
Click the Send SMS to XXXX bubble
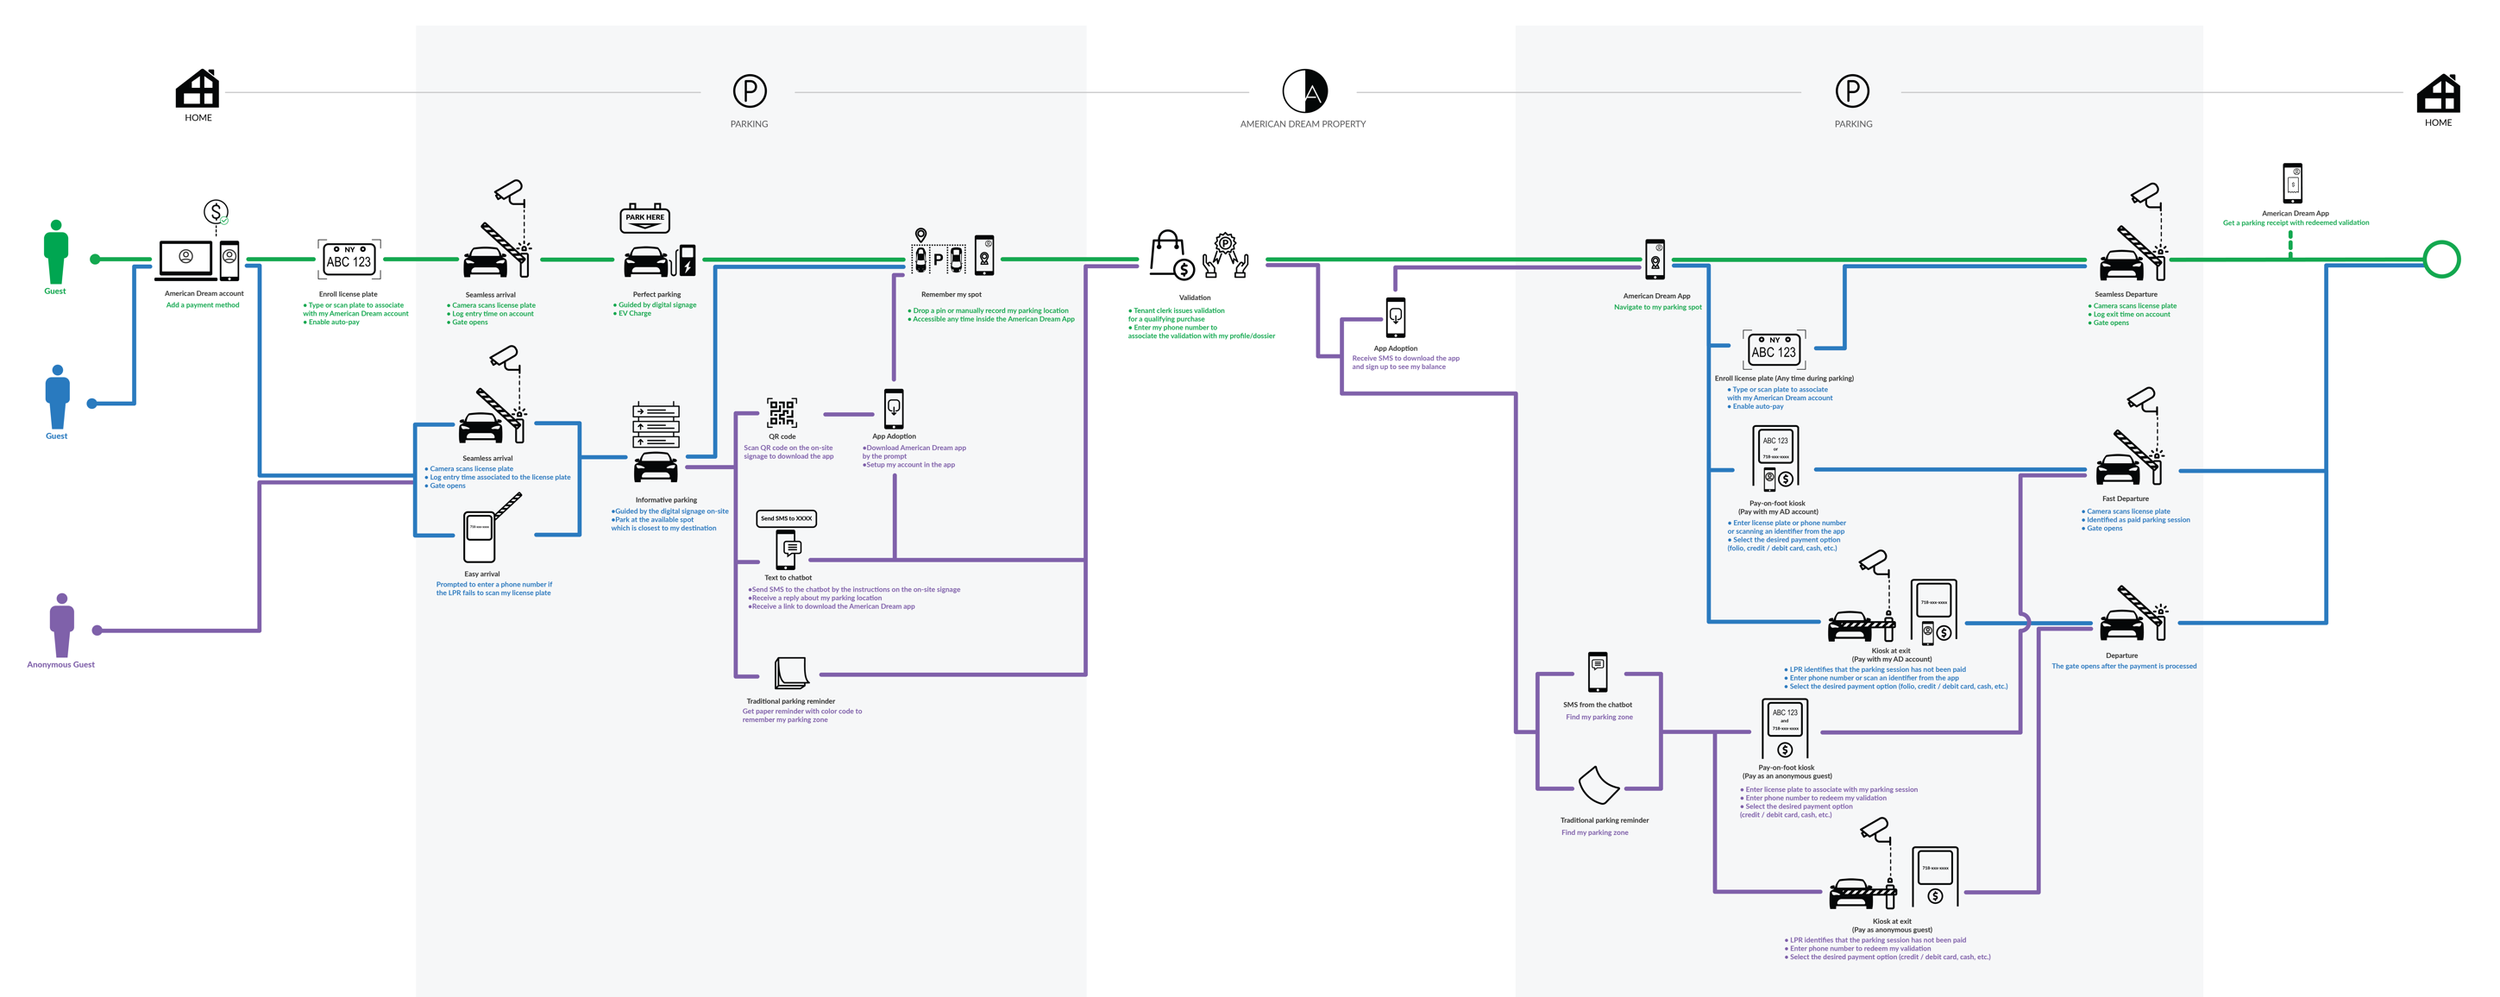click(787, 518)
